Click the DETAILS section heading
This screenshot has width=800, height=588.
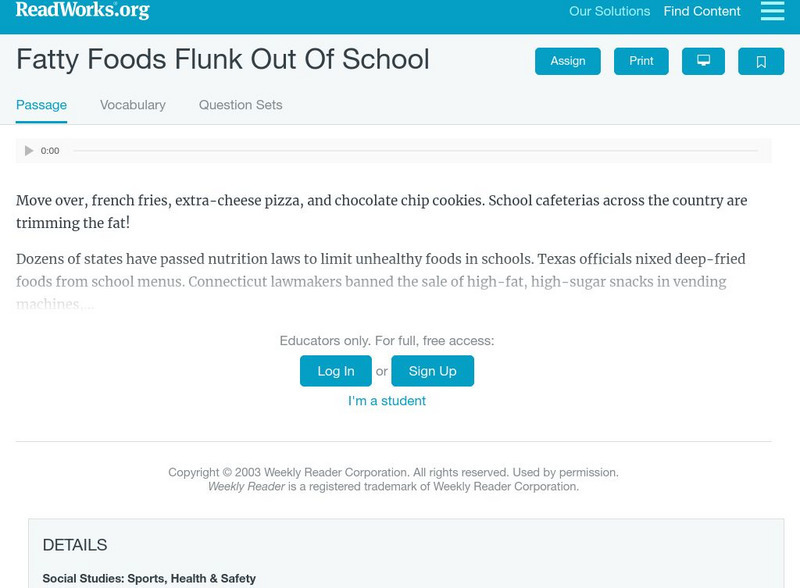(x=75, y=545)
